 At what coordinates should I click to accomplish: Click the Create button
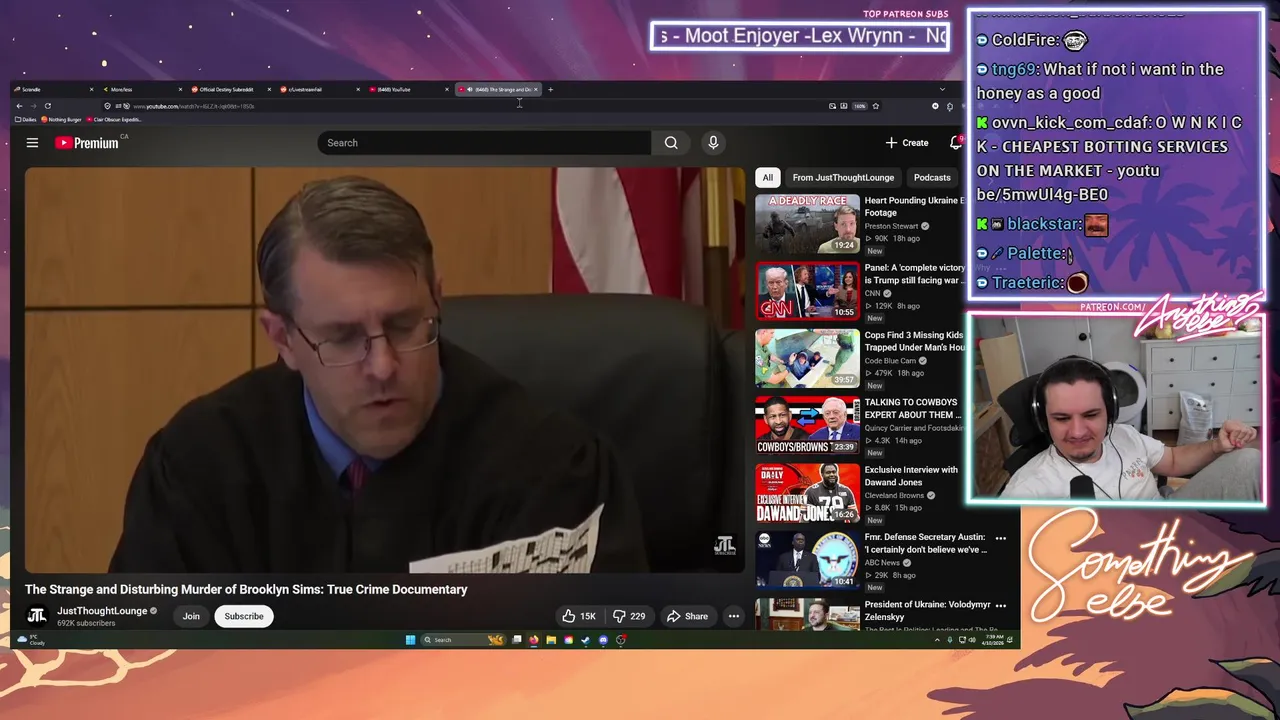tap(907, 143)
